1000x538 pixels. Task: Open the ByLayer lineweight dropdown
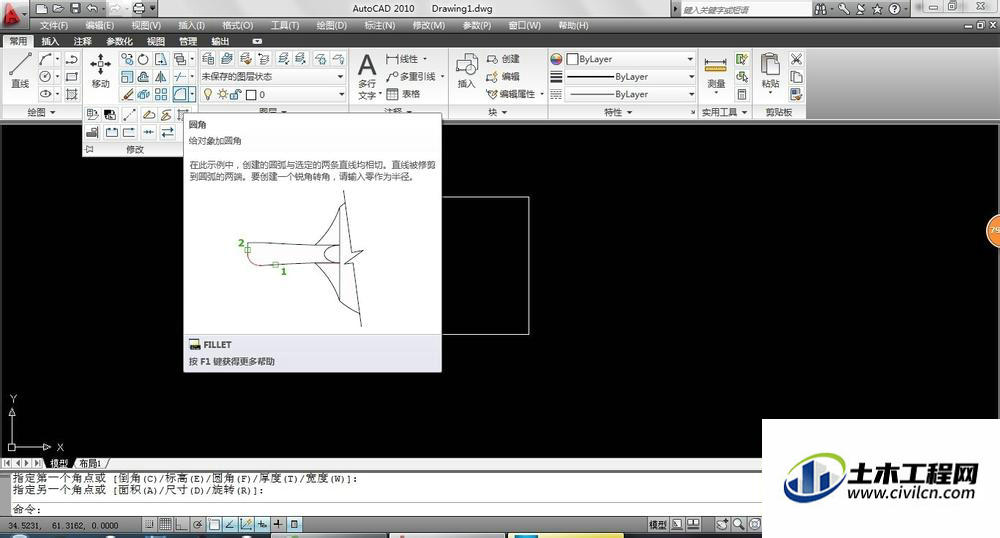tap(631, 76)
